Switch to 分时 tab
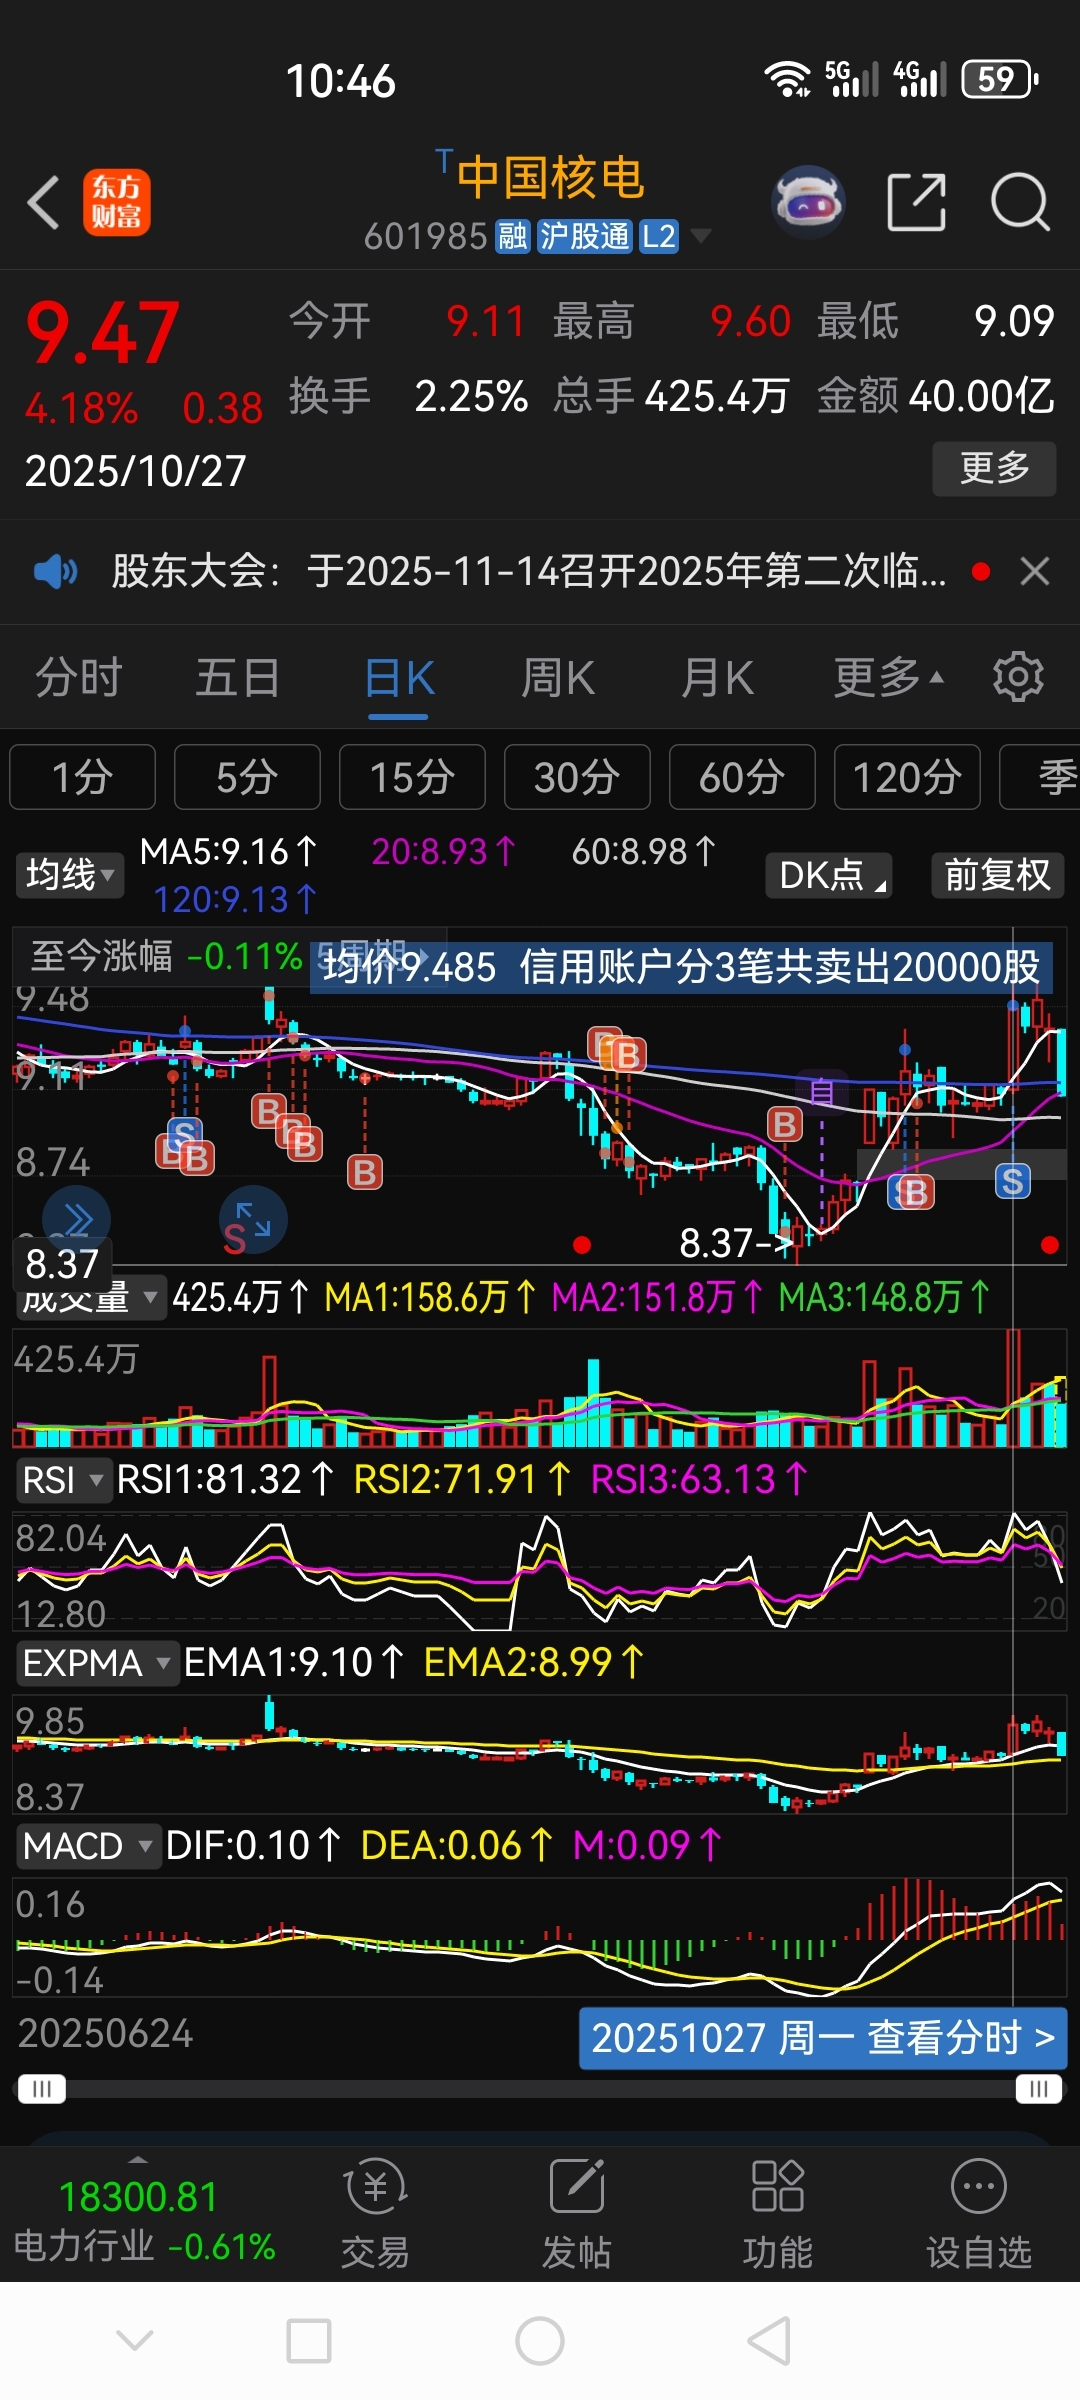Viewport: 1080px width, 2400px height. pos(79,677)
